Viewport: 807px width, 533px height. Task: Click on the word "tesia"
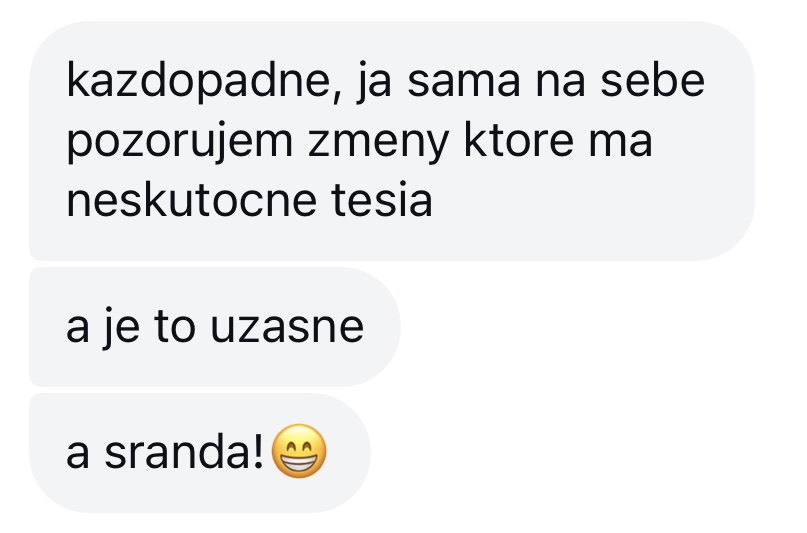[x=381, y=200]
